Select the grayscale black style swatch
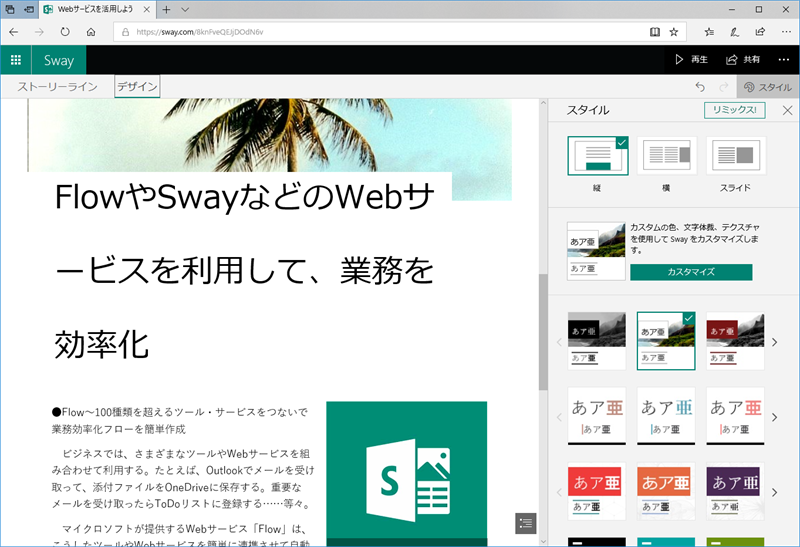Screen dimensions: 800x547 click(596, 341)
